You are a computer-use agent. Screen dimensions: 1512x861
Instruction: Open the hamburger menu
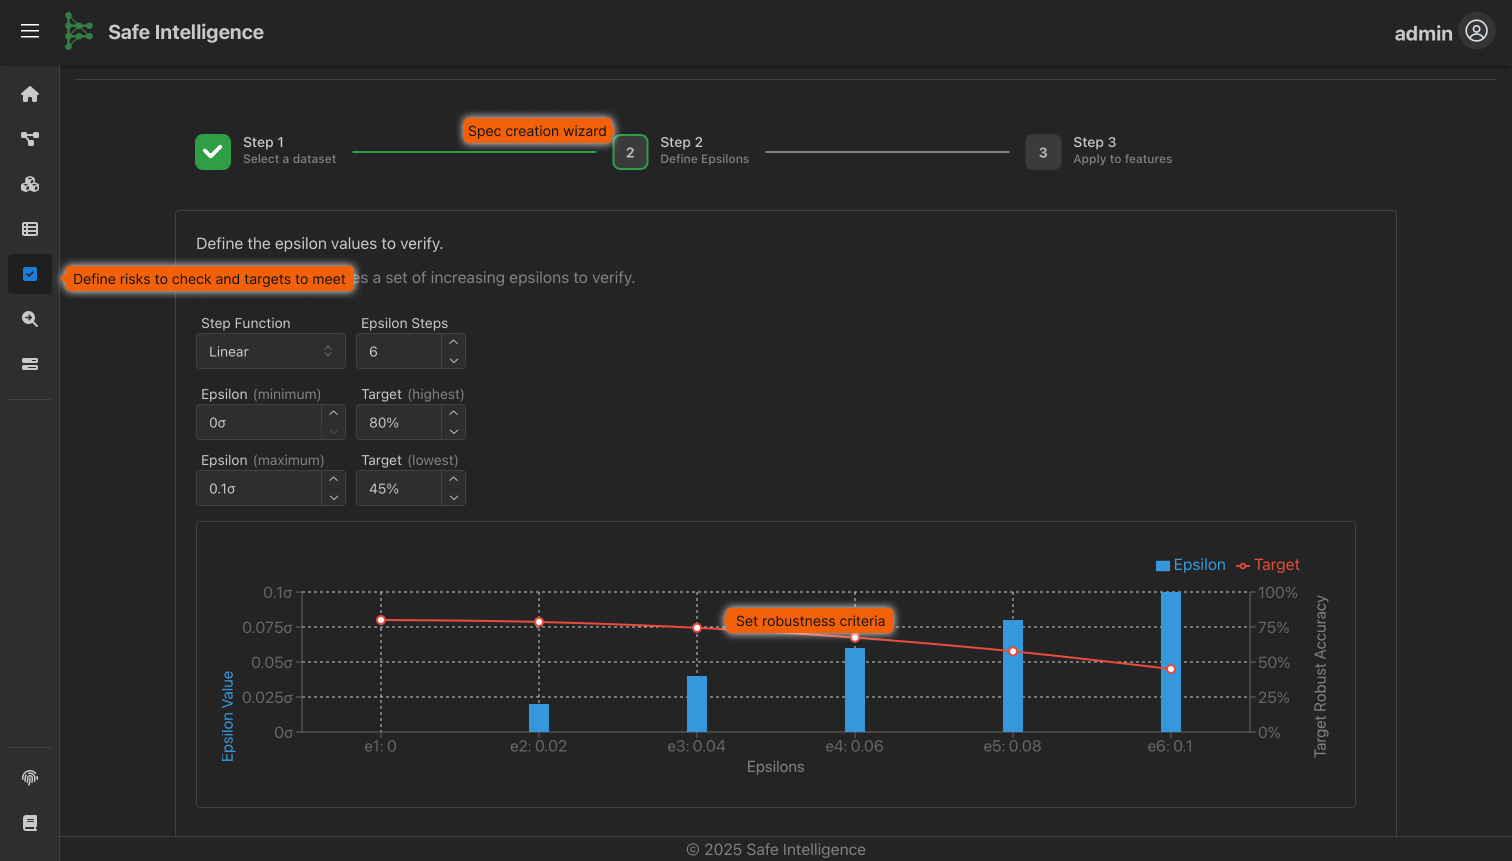pyautogui.click(x=30, y=31)
